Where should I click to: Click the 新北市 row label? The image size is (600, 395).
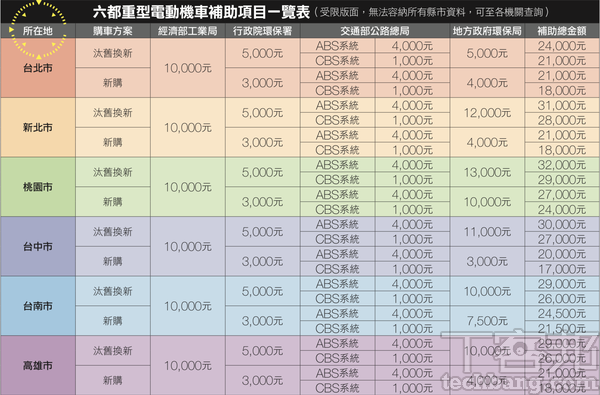pyautogui.click(x=38, y=127)
